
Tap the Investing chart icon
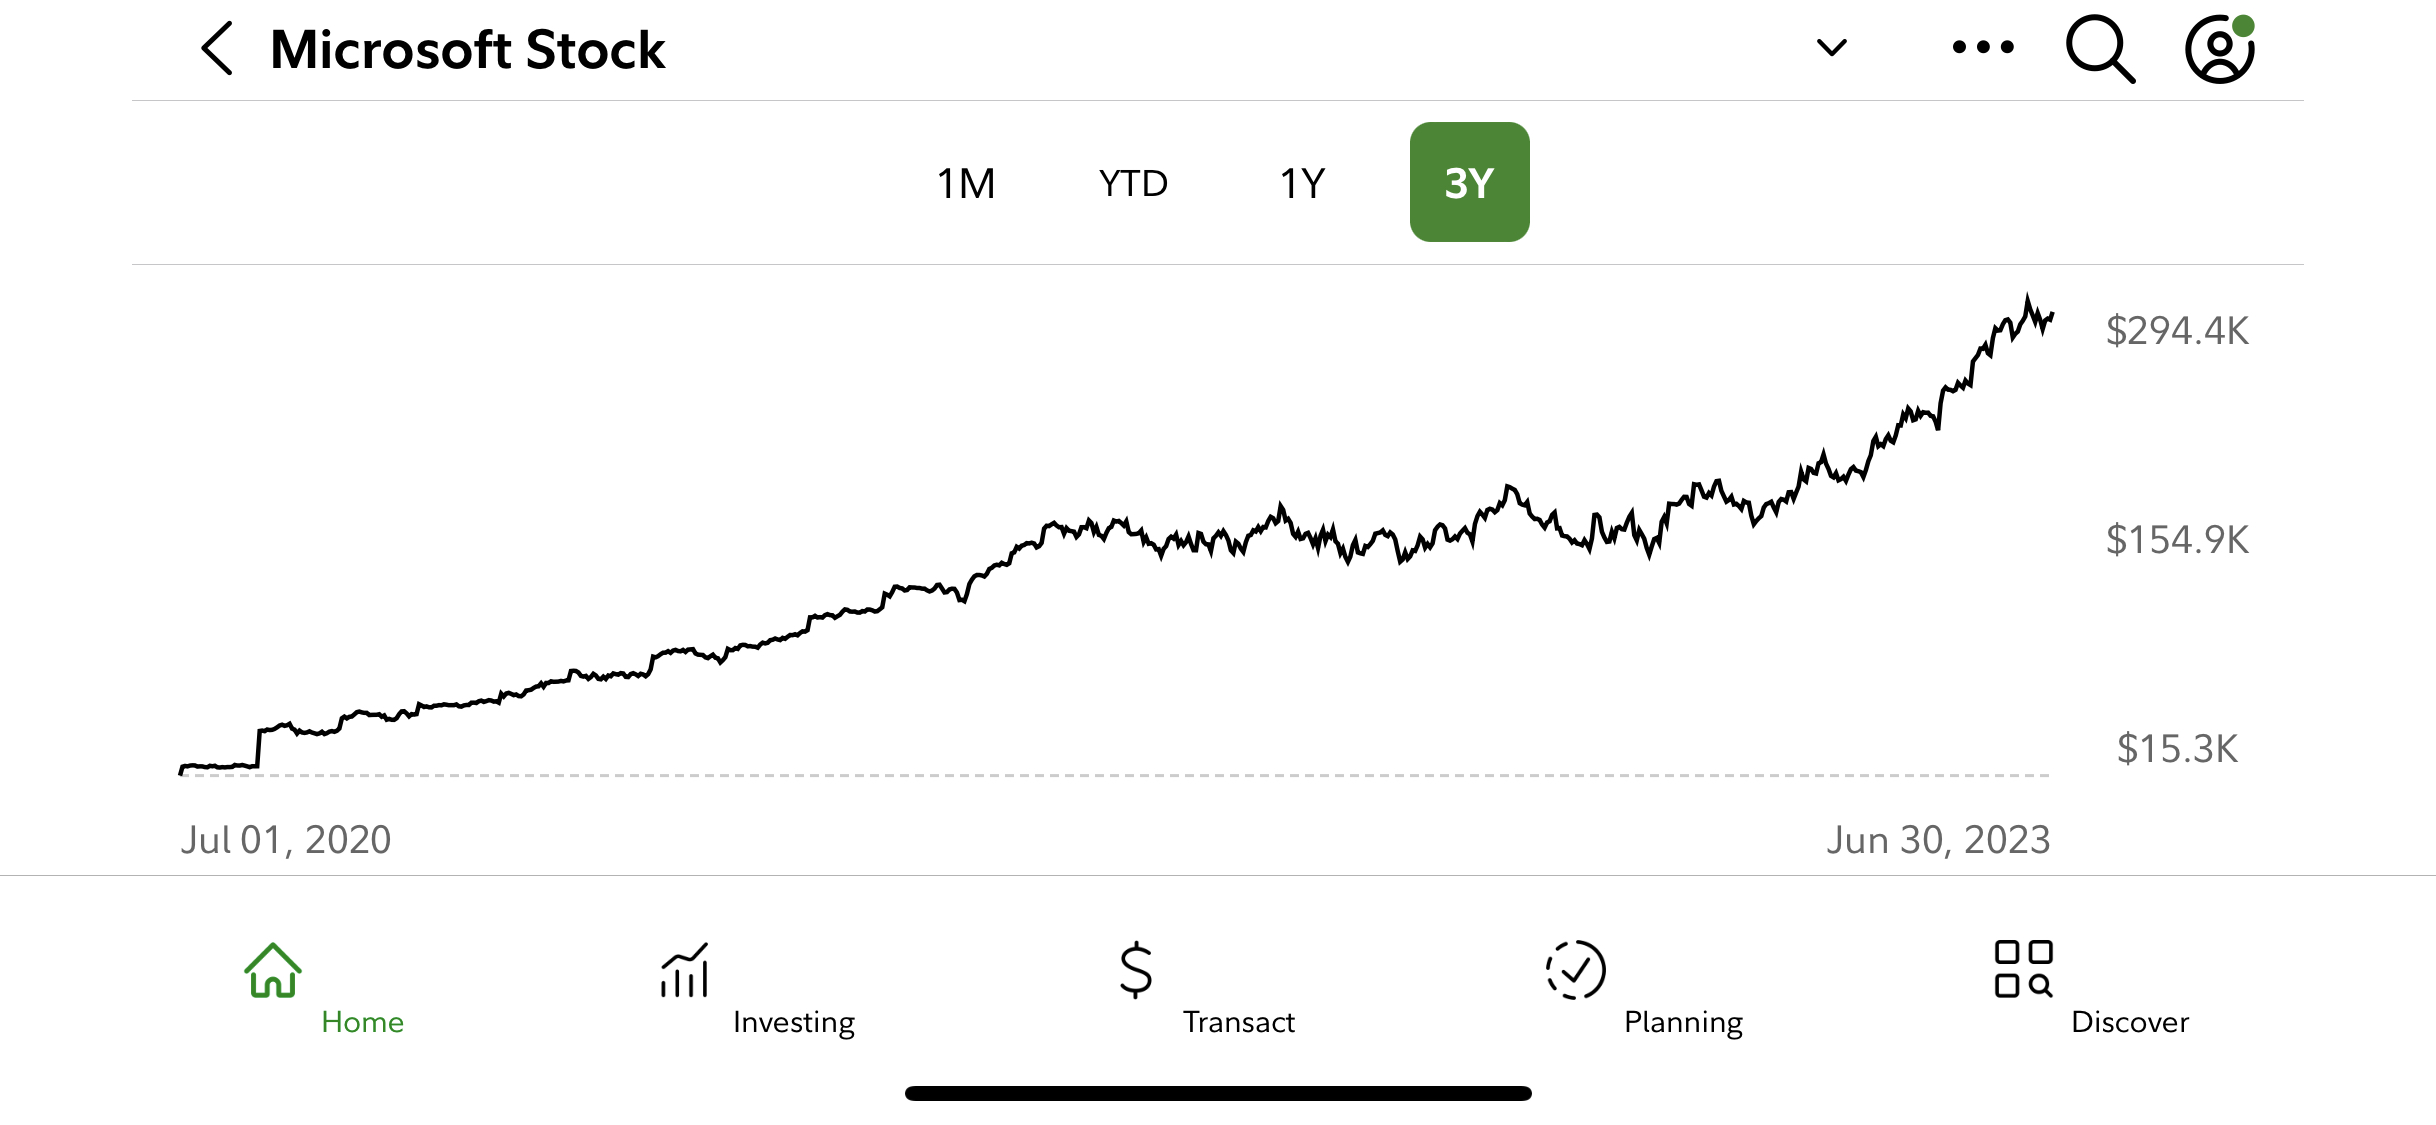pos(685,970)
